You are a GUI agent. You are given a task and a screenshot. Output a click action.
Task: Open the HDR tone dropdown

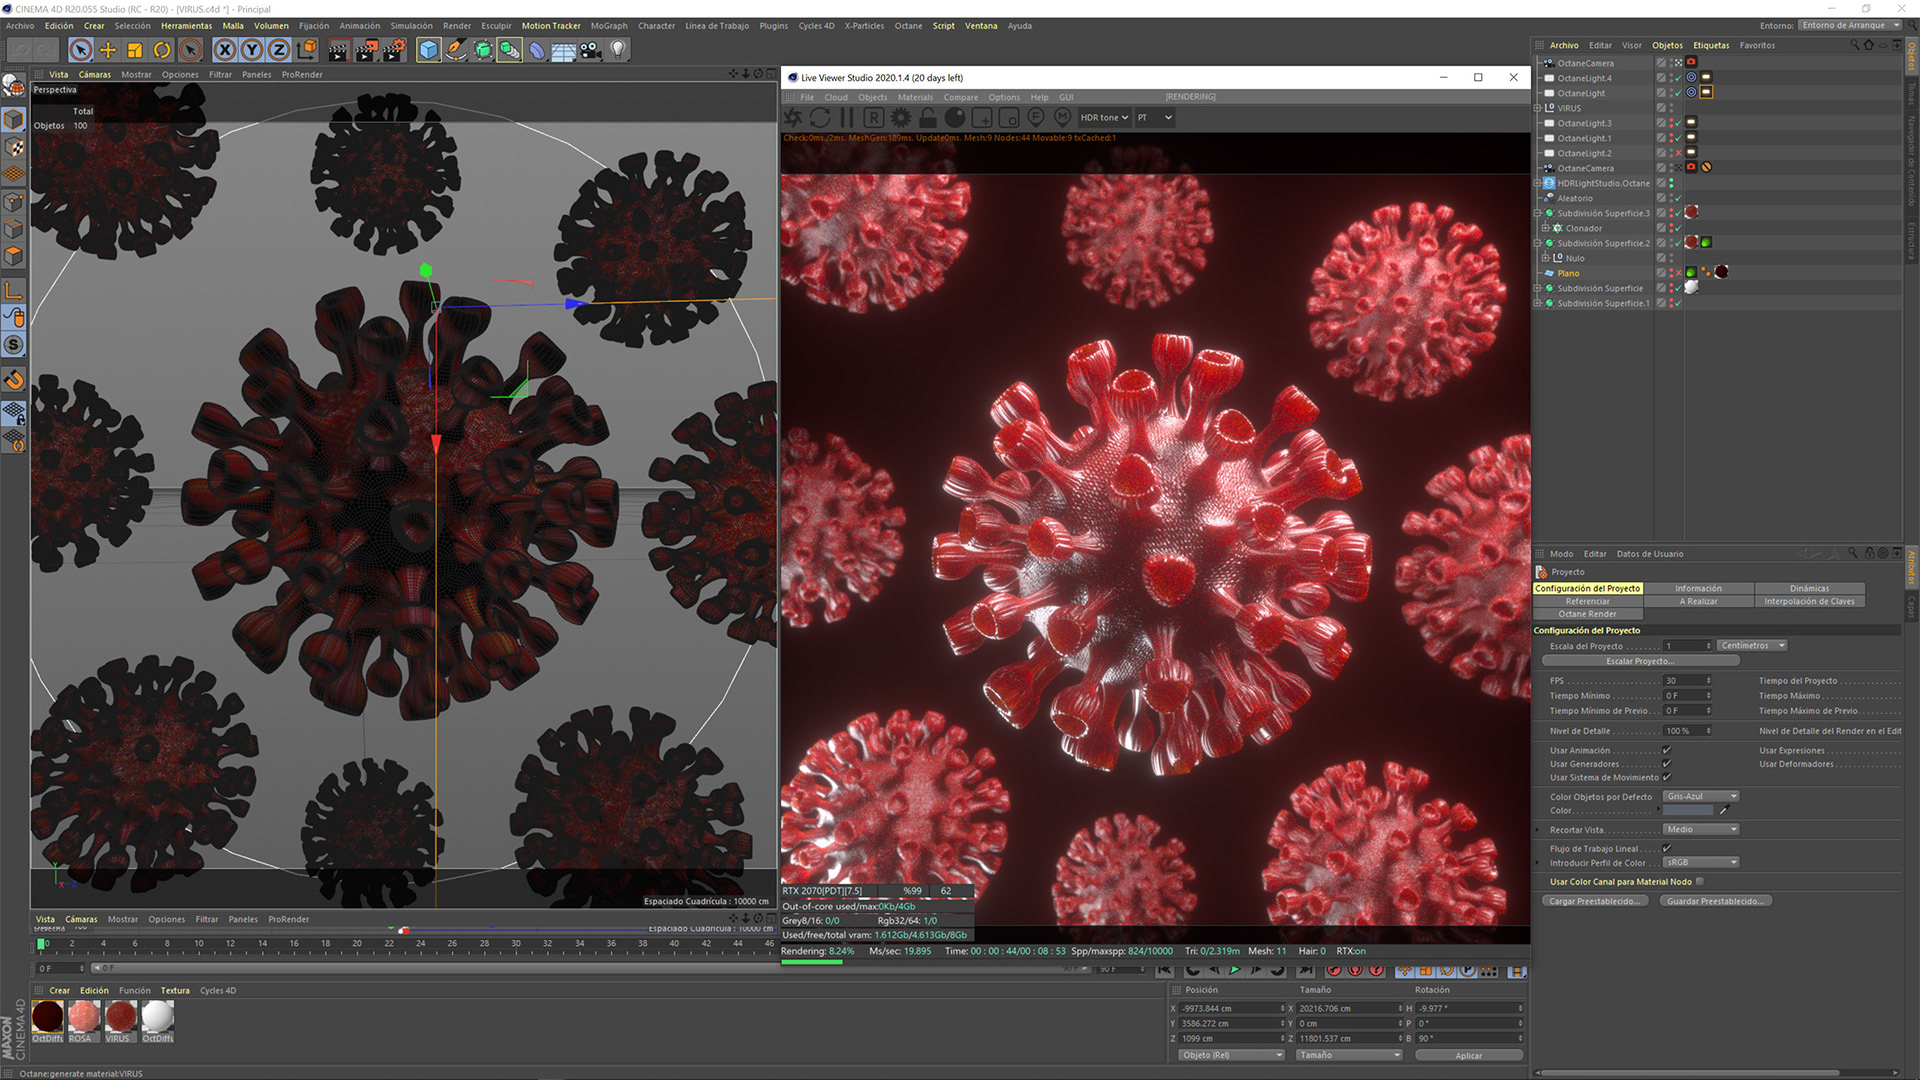pyautogui.click(x=1104, y=118)
